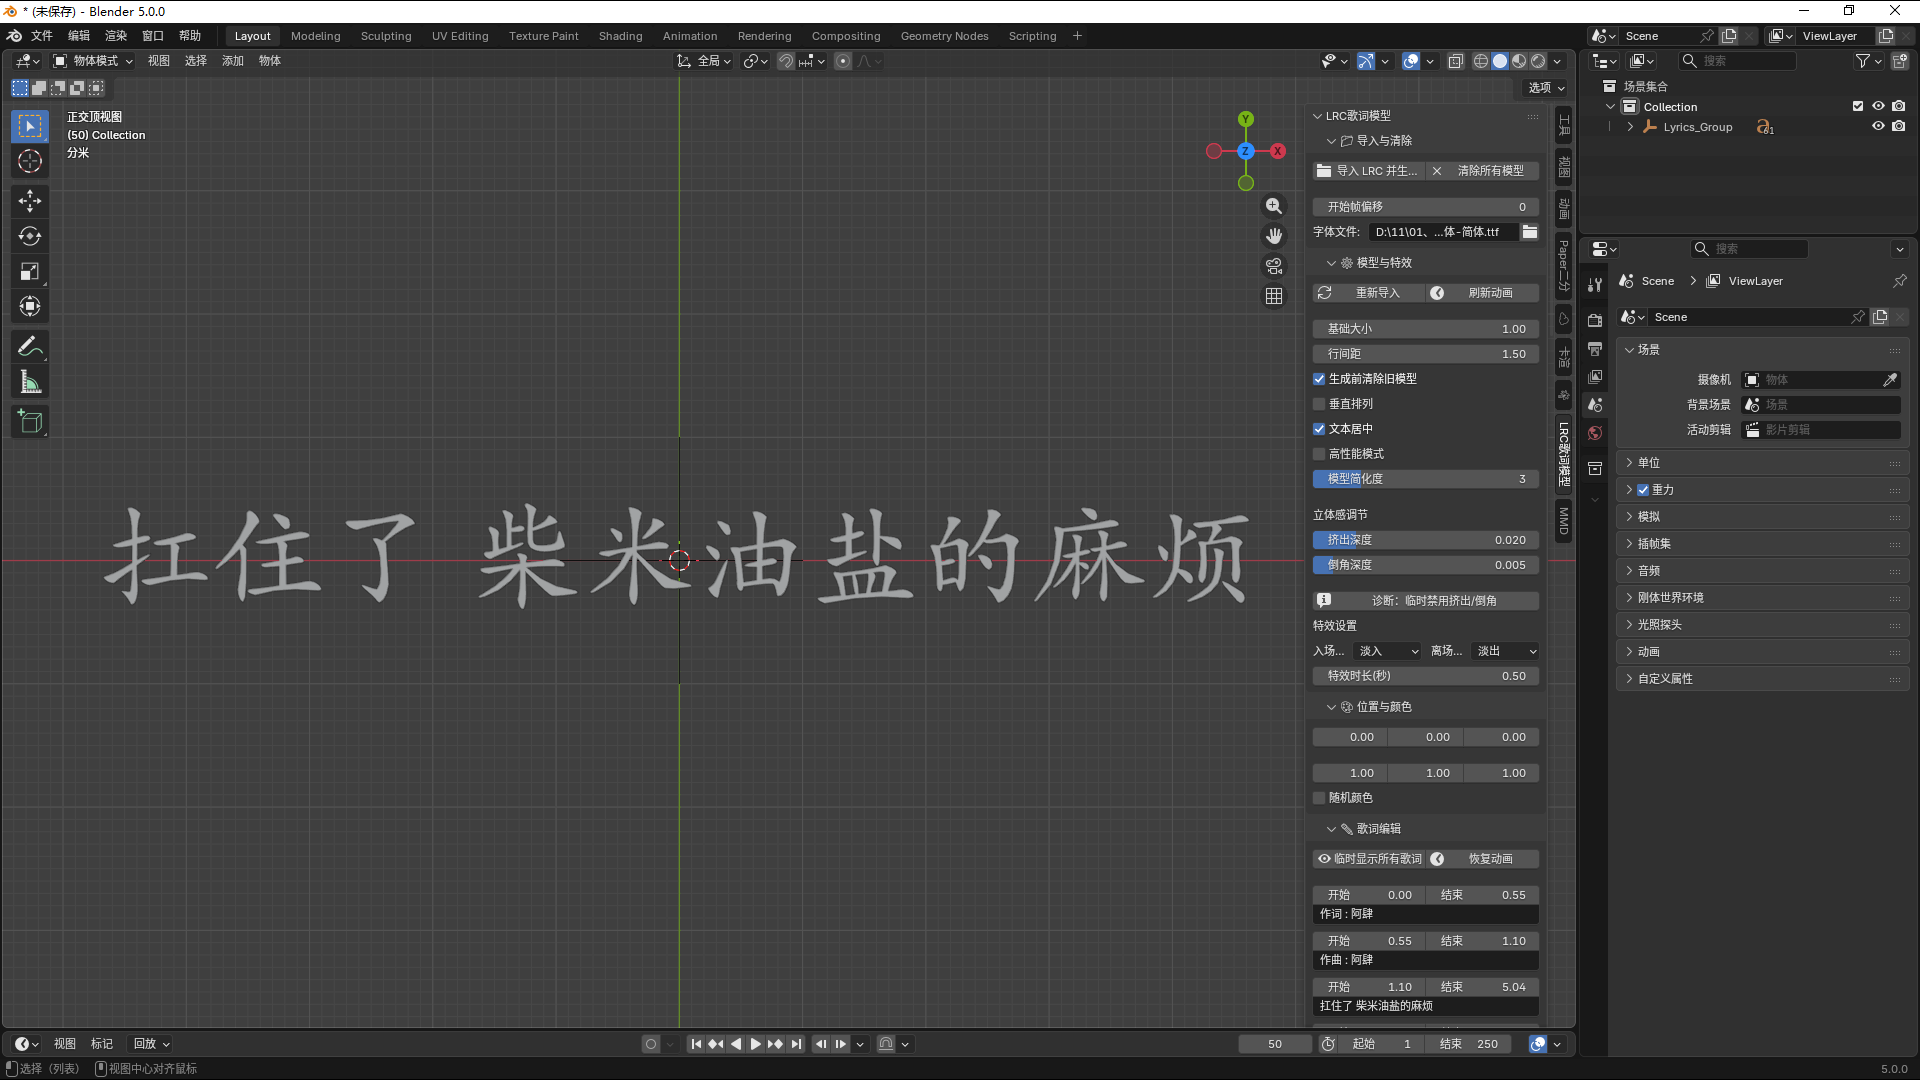Toggle the 文本居中 checkbox
This screenshot has width=1920, height=1080.
tap(1319, 429)
